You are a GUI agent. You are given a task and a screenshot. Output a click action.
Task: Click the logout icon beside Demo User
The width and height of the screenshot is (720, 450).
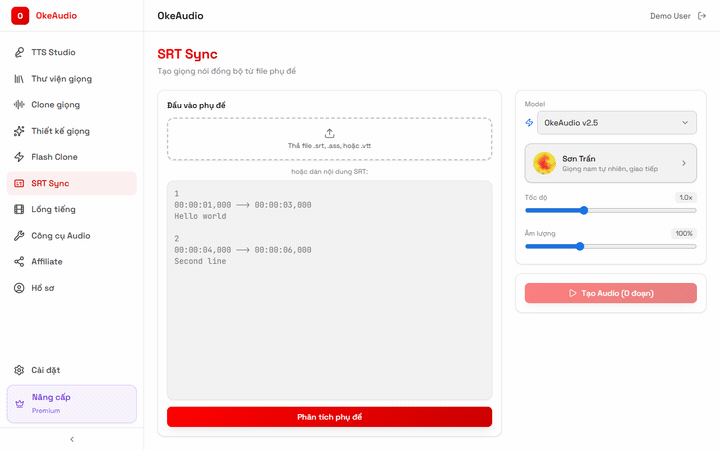click(x=701, y=16)
